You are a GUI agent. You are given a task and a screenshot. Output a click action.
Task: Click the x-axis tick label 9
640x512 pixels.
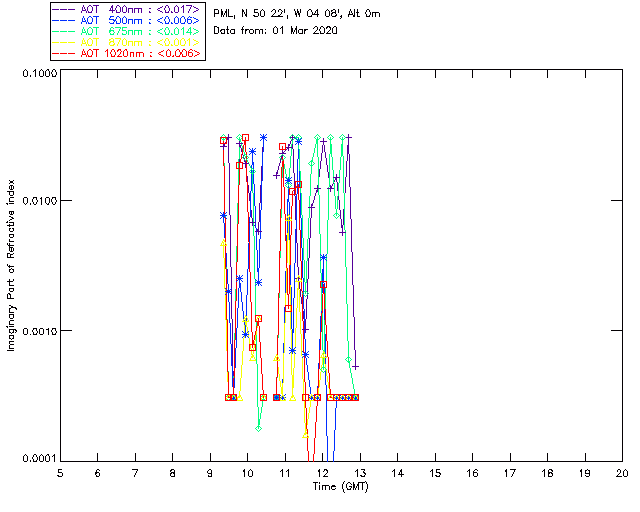(210, 473)
